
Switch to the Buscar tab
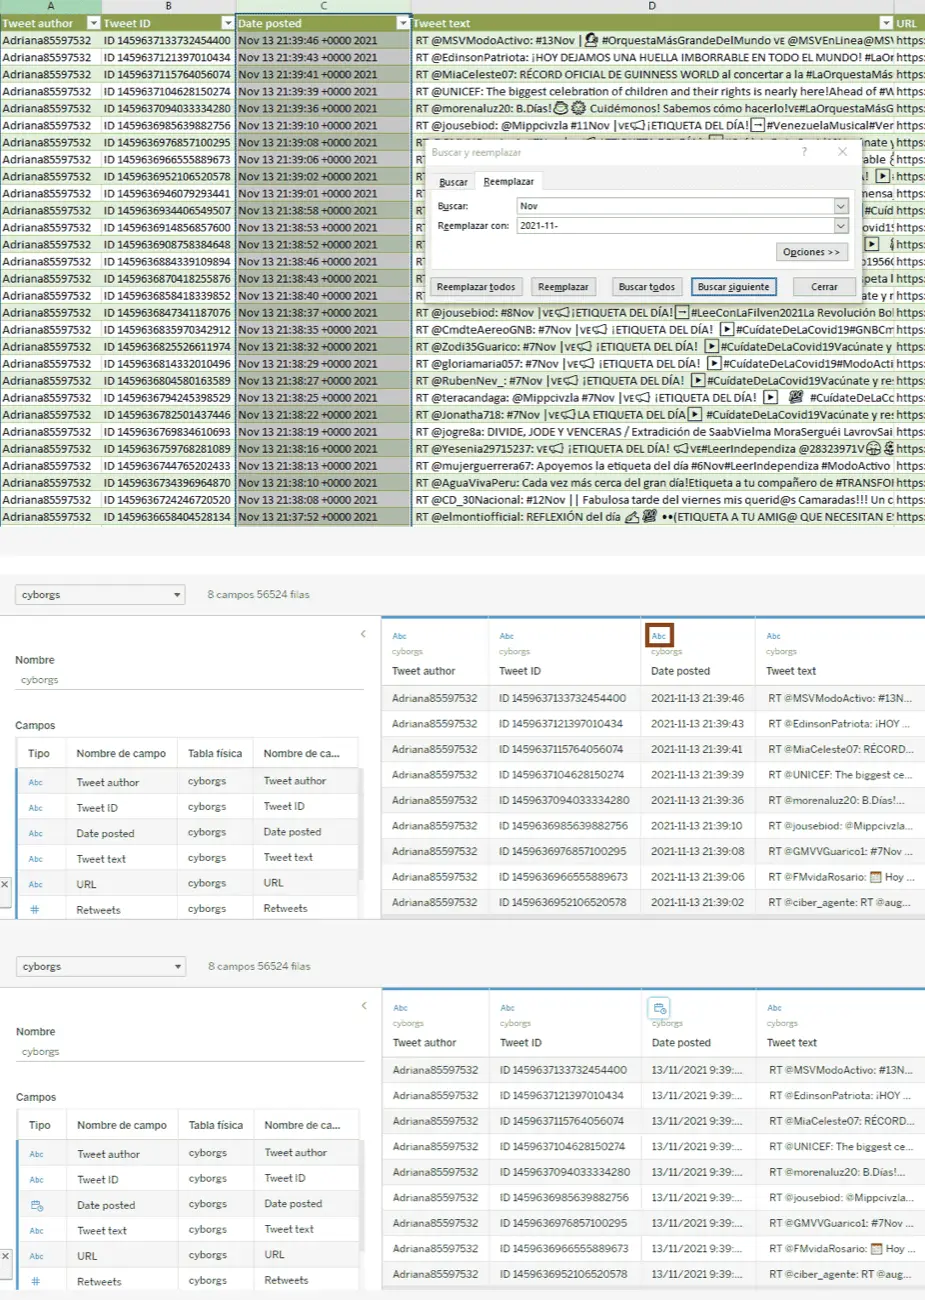(453, 182)
